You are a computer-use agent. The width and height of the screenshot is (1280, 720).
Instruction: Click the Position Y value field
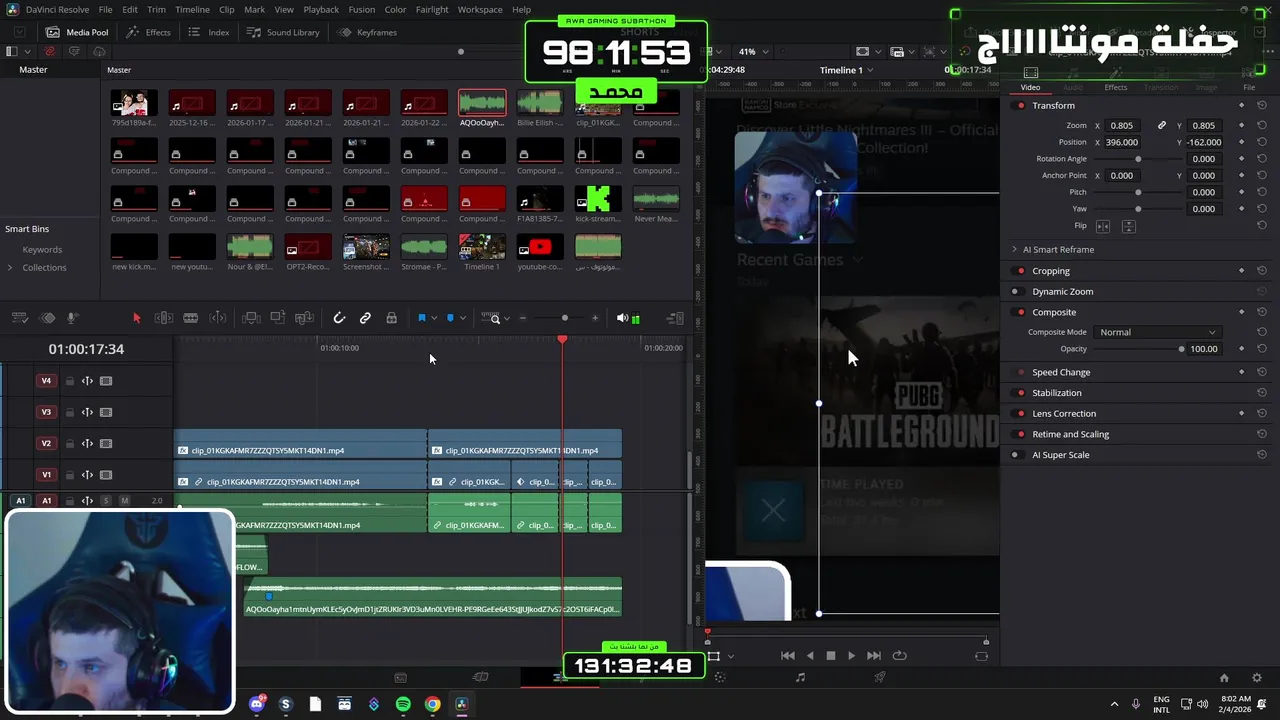point(1204,142)
